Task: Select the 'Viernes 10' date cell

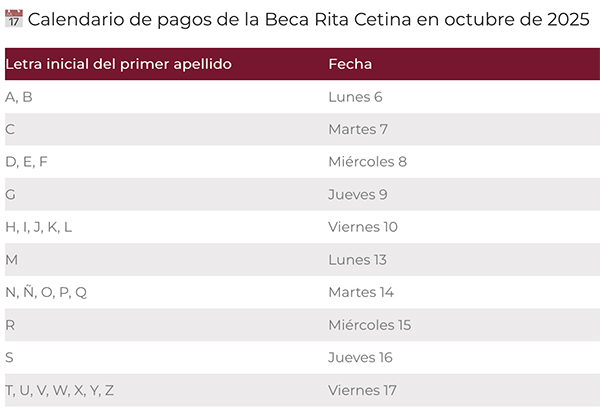Action: [362, 227]
